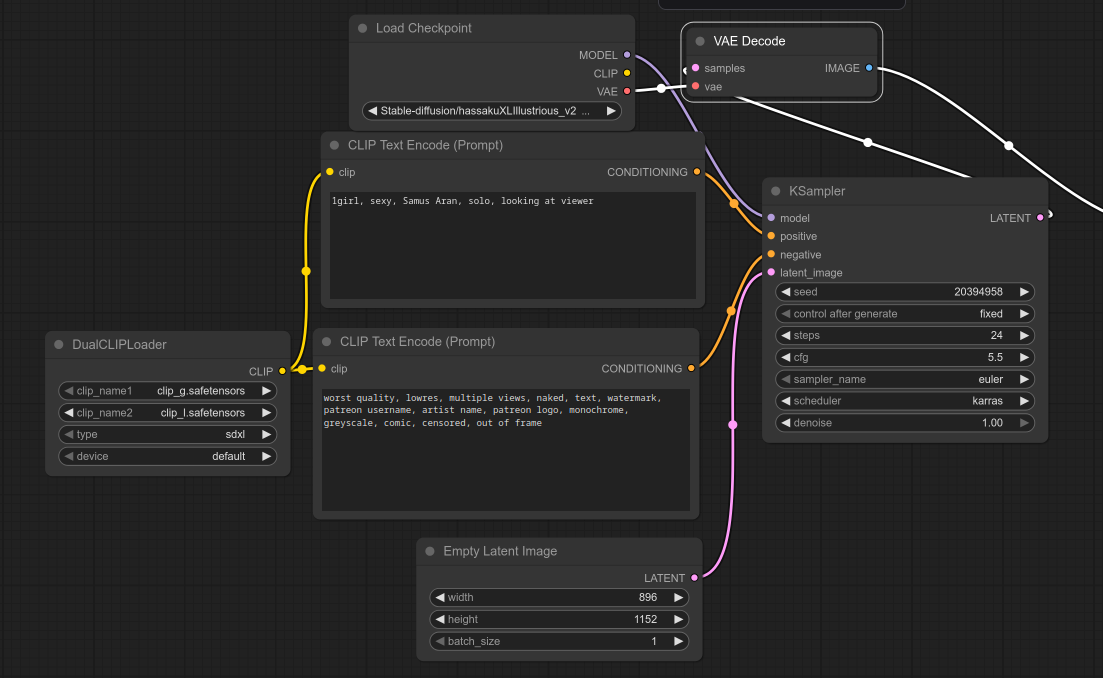Click the LATENT output port on Empty Latent Image
Viewport: 1103px width, 678px height.
(x=694, y=578)
